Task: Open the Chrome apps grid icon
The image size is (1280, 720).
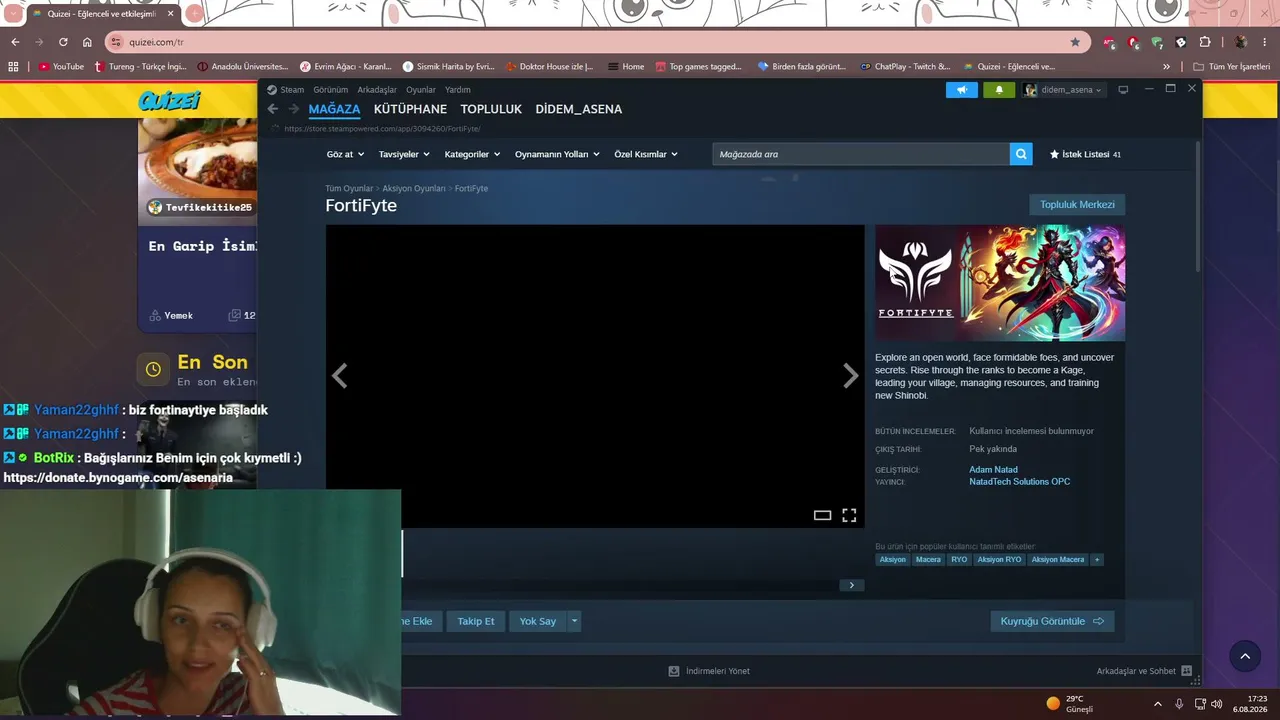Action: click(13, 67)
